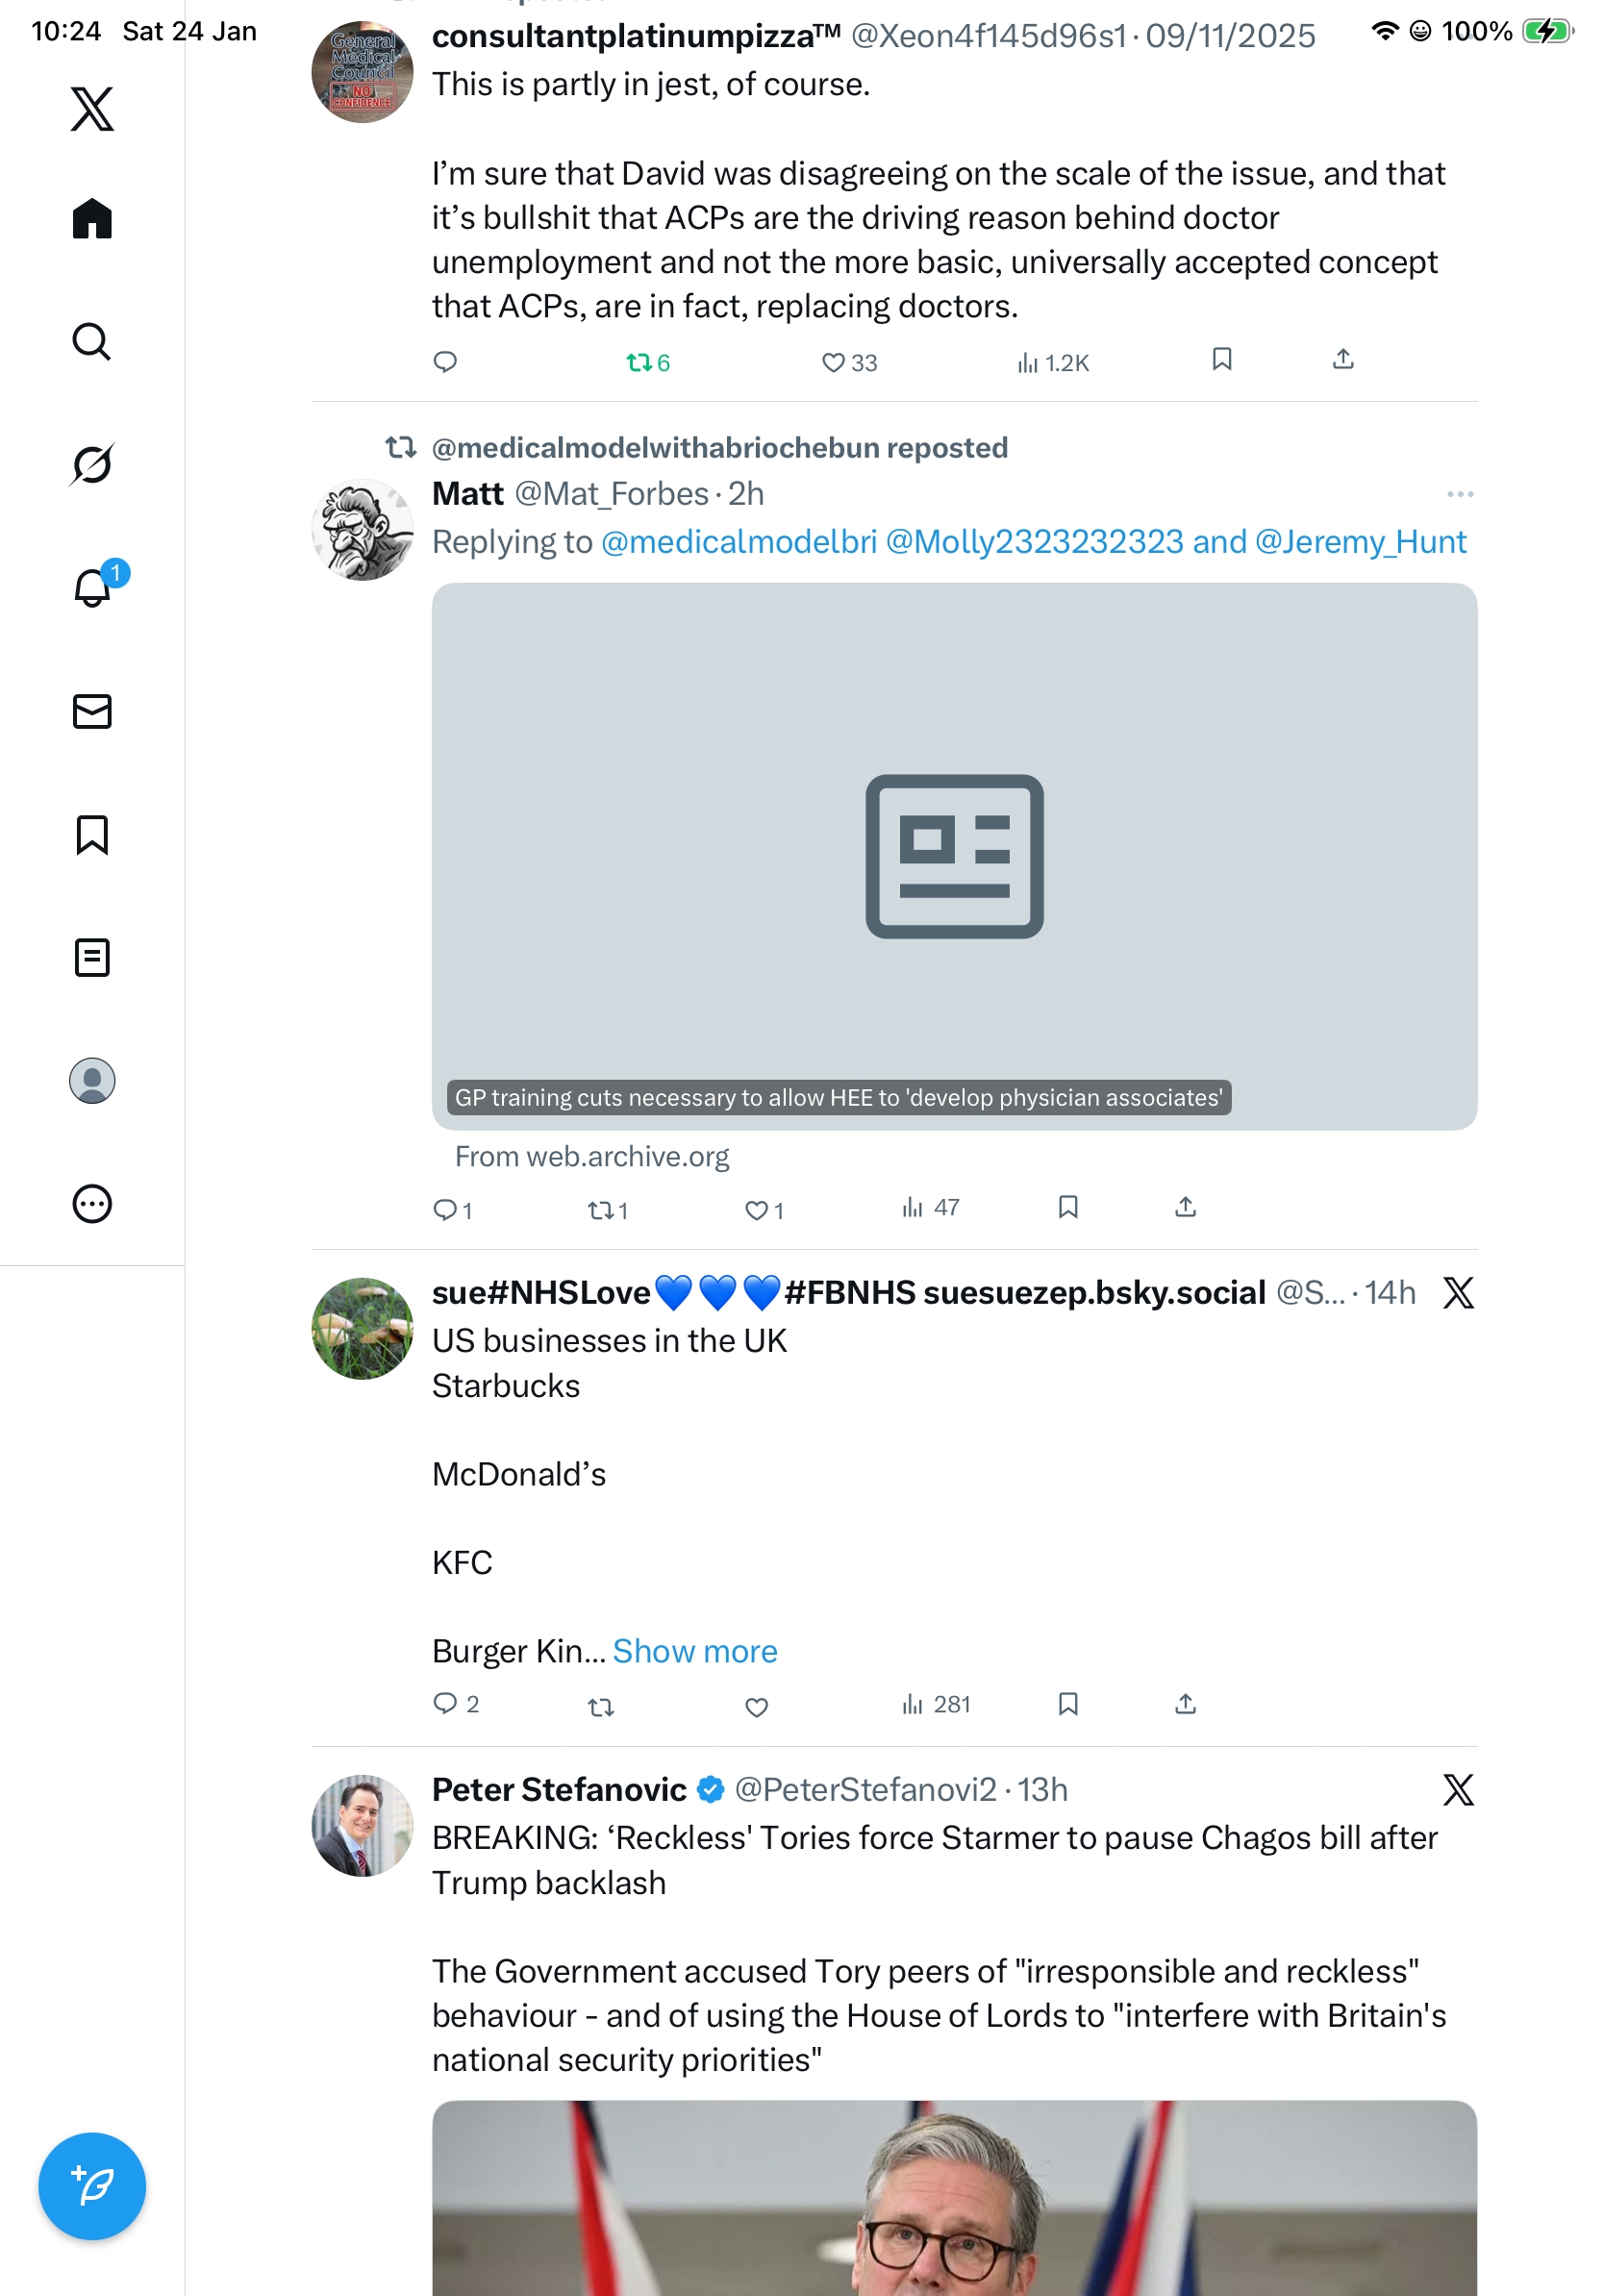Open the Search page via the magnifier icon
Viewport: 1604px width, 2296px height.
pos(92,341)
